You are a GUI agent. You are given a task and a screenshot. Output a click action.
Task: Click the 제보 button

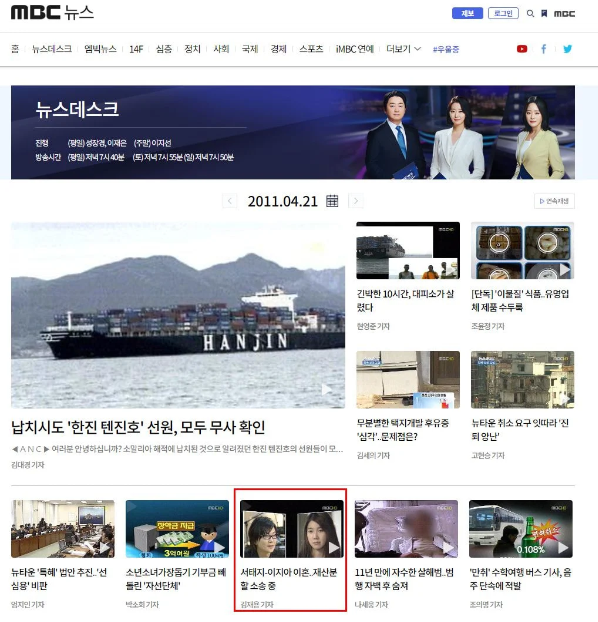[x=467, y=13]
